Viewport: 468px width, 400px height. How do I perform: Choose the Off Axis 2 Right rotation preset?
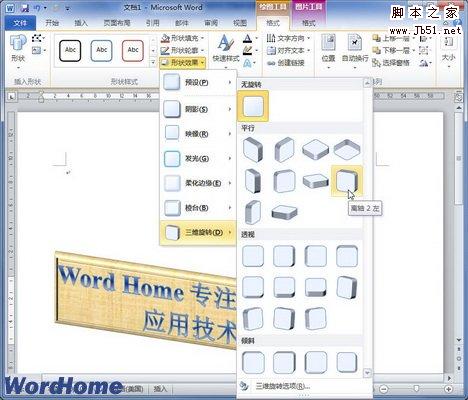pyautogui.click(x=253, y=212)
